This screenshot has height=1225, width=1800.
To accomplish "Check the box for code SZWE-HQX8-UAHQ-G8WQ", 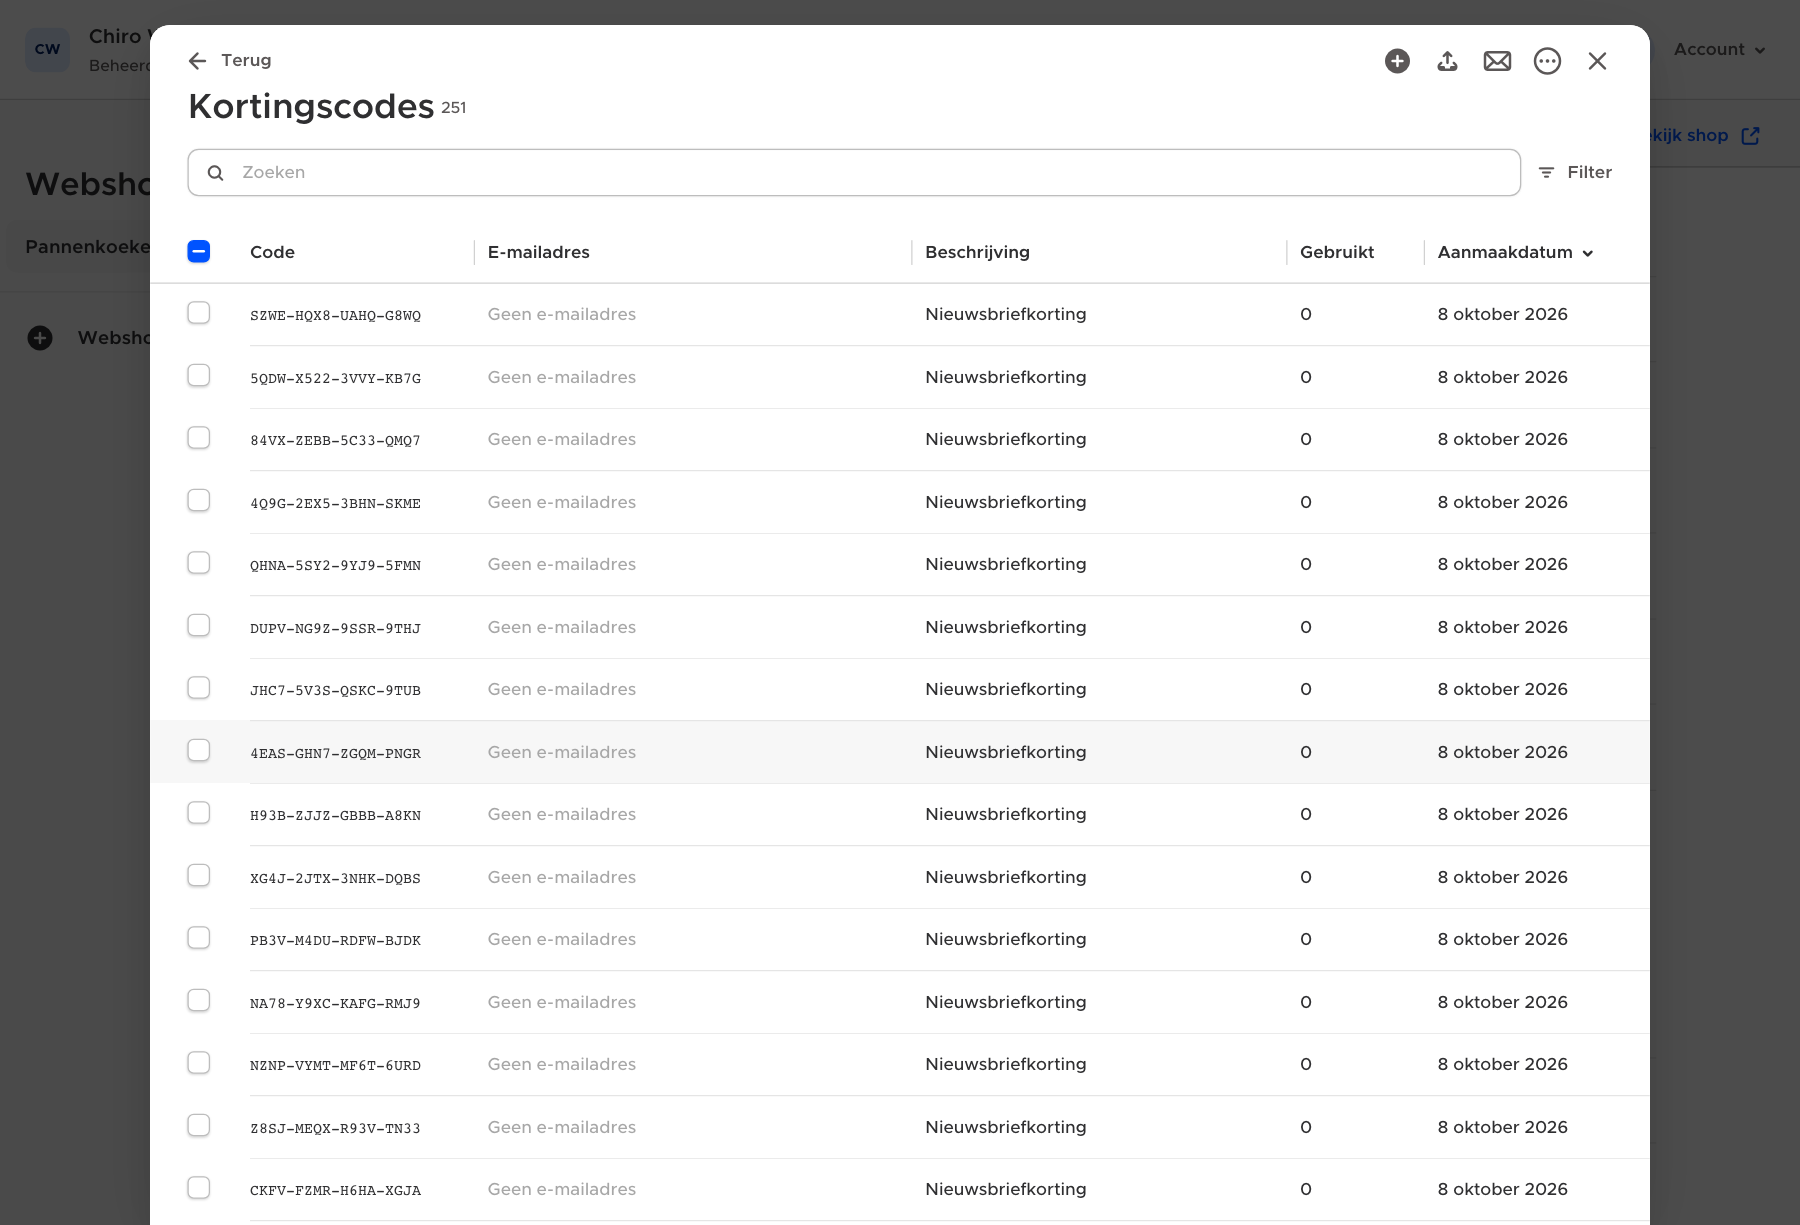I will pos(199,313).
